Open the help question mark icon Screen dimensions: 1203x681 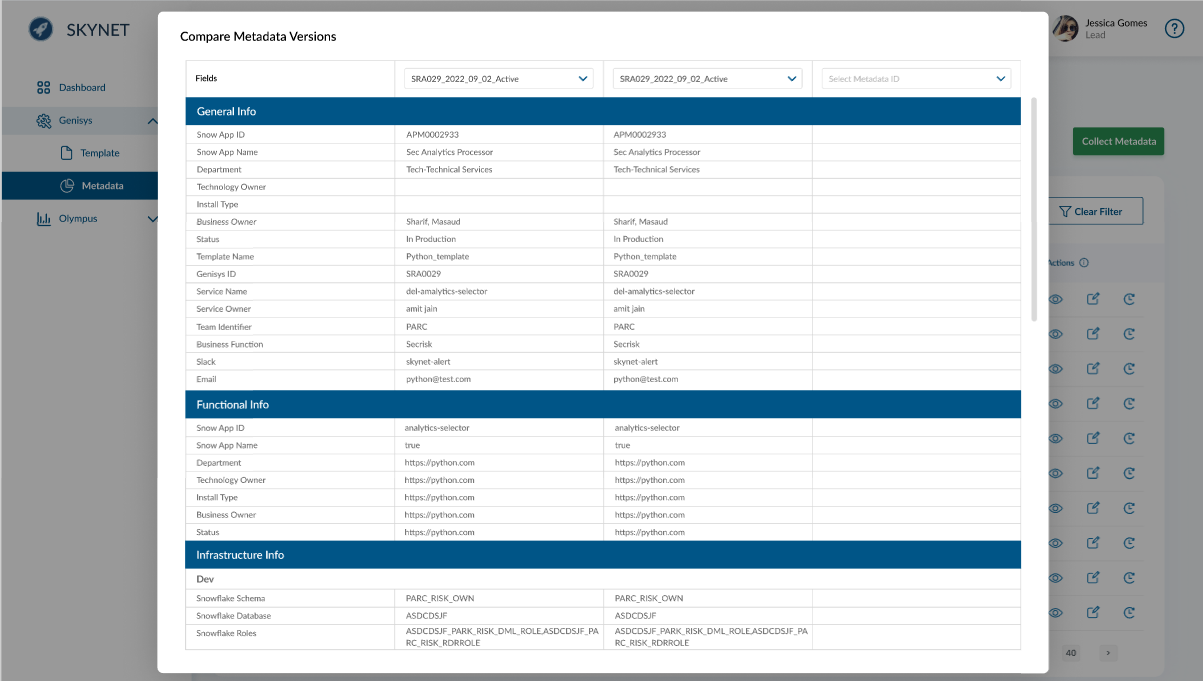coord(1174,28)
